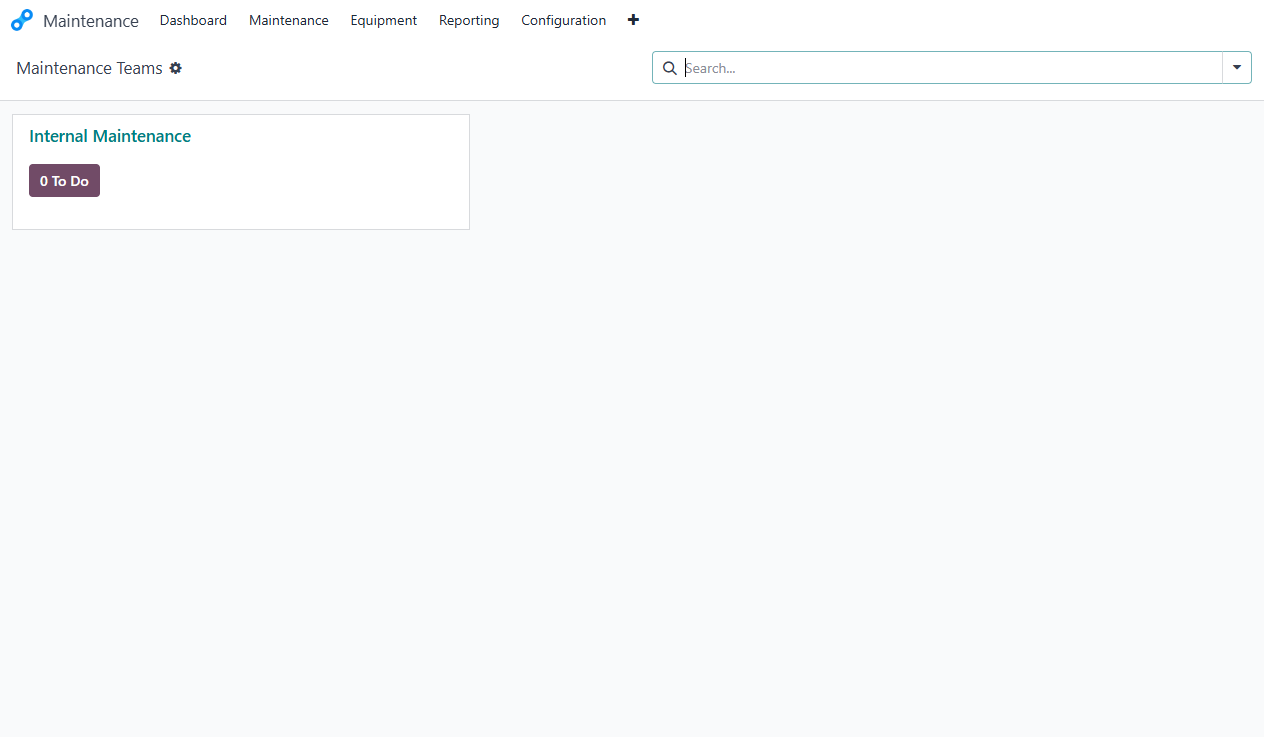Select the Maintenance app logo icon

(22, 19)
